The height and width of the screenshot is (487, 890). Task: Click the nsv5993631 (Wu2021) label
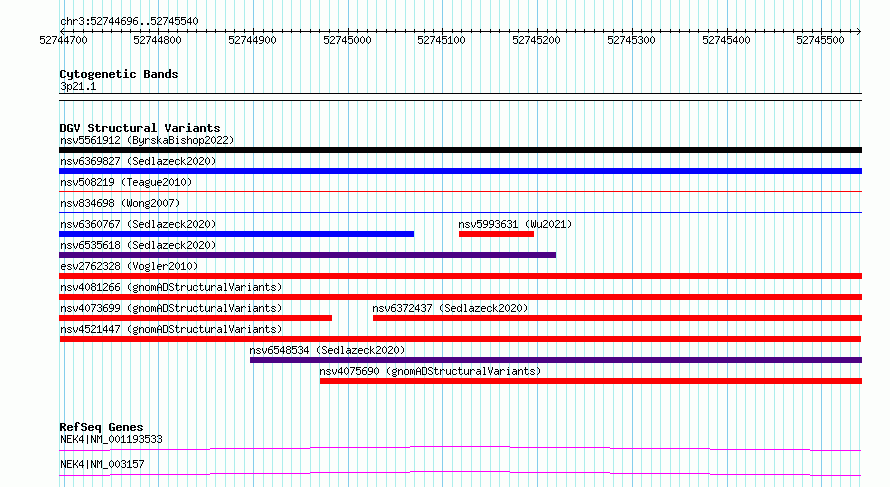coord(515,224)
